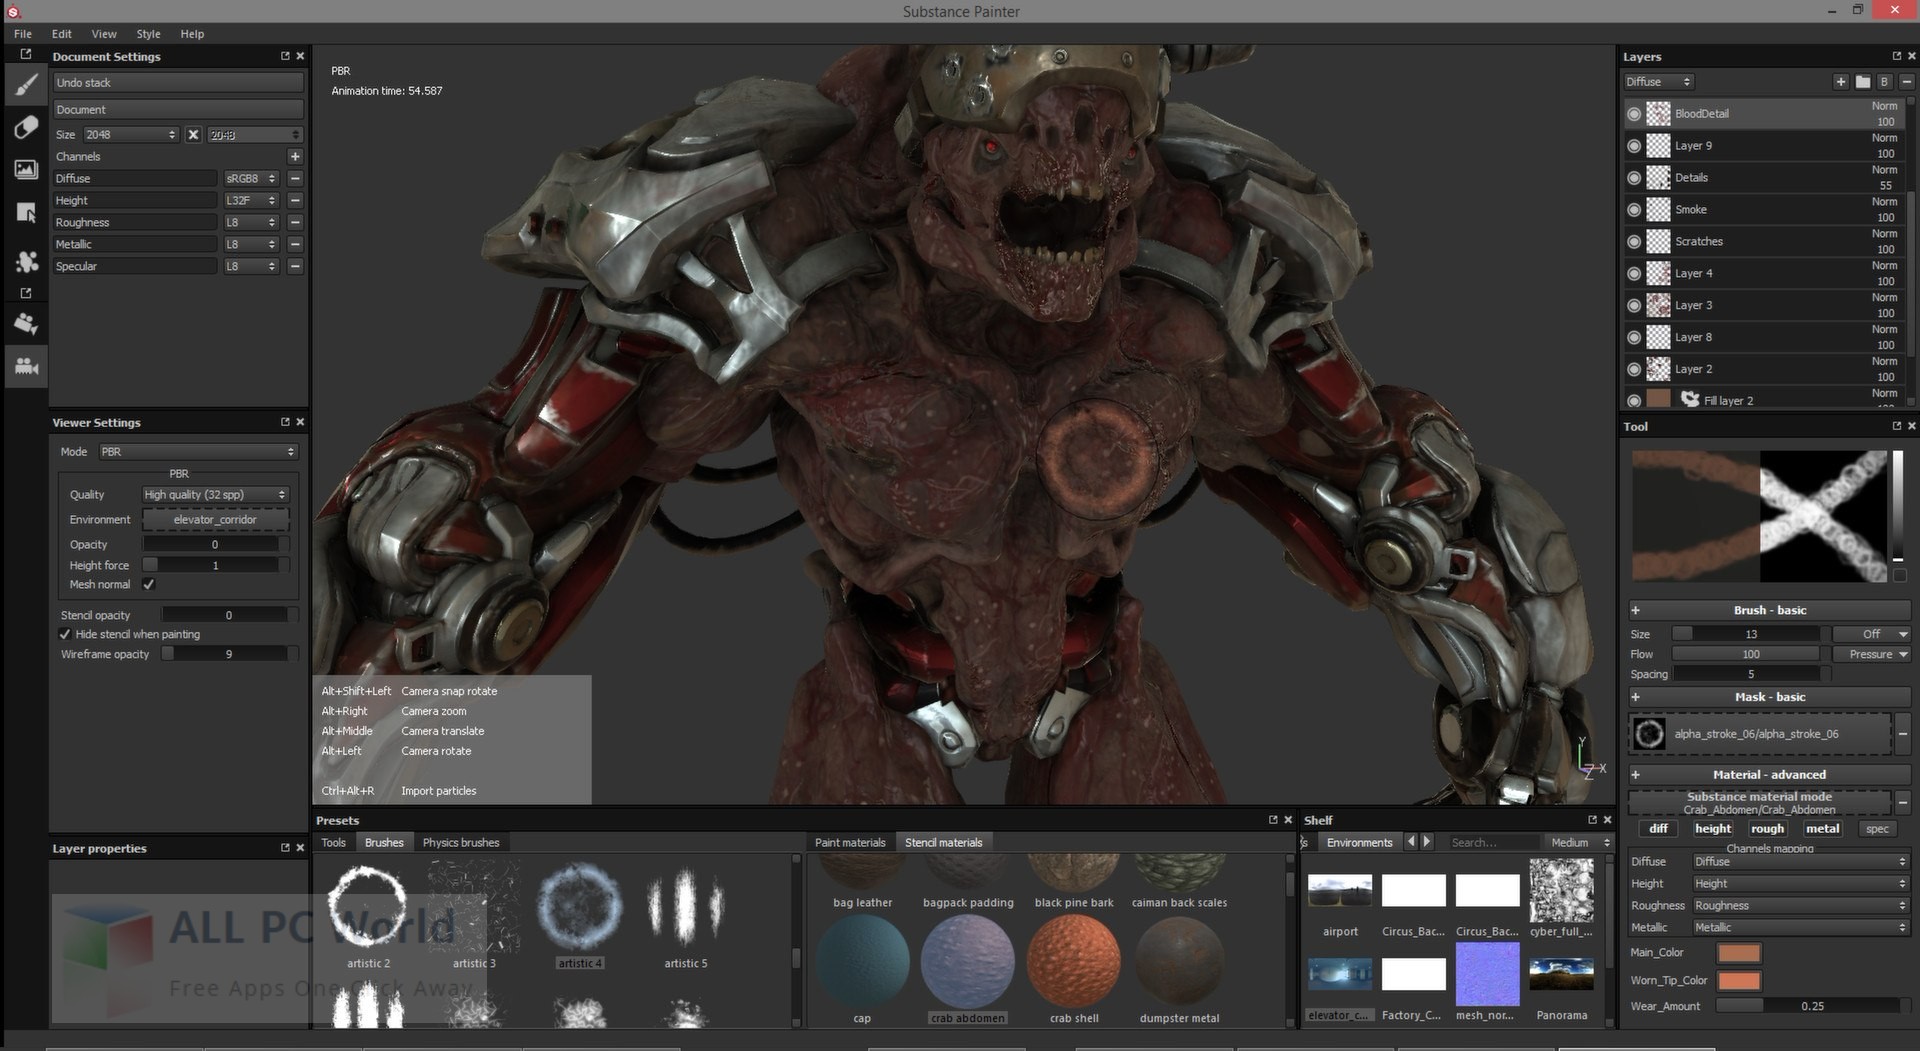This screenshot has width=1920, height=1051.
Task: Remove the alpha_stroke_06 mask
Action: [x=1903, y=734]
